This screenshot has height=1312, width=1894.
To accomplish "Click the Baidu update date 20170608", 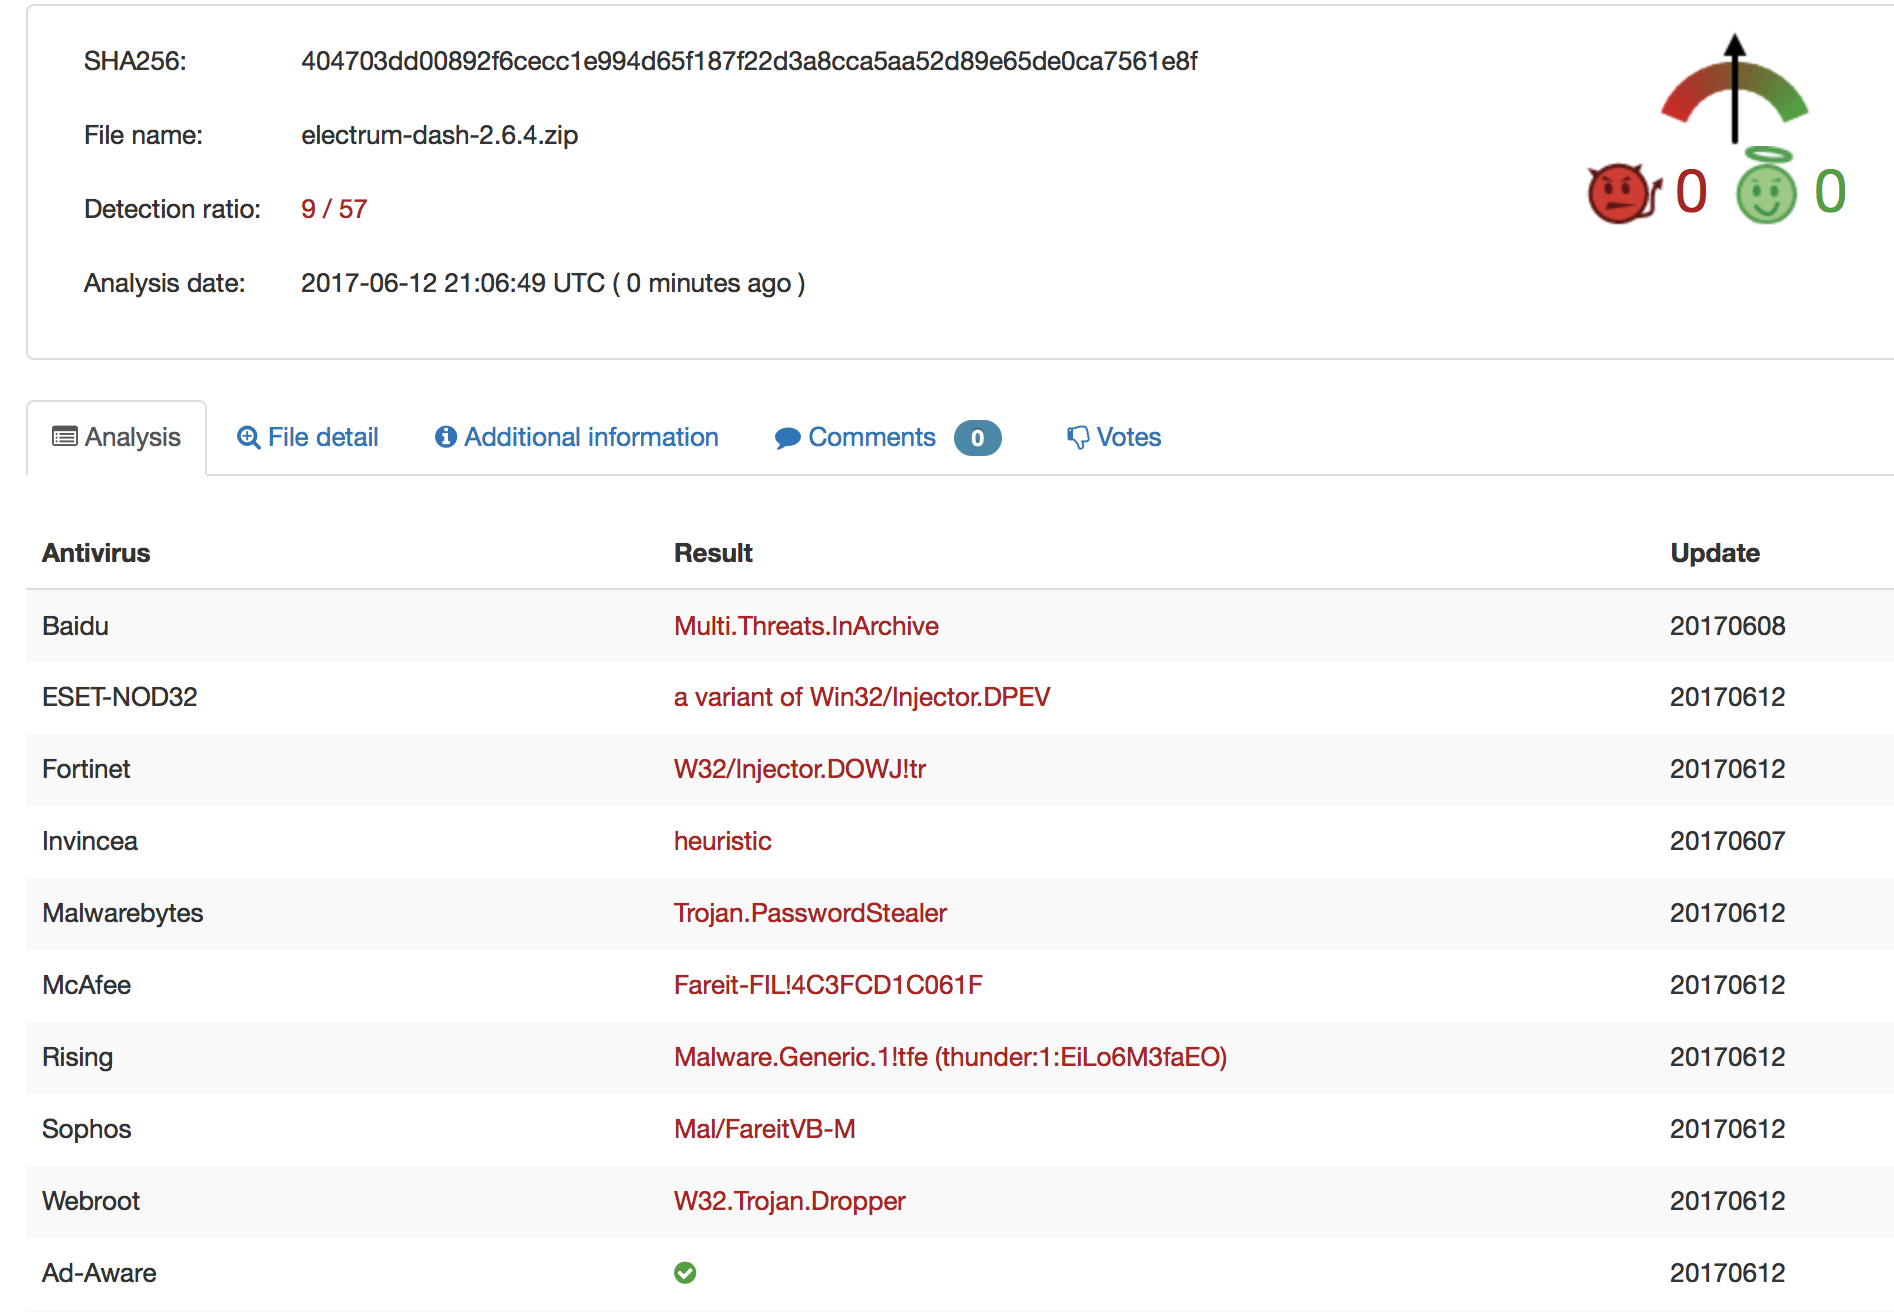I will click(1727, 626).
